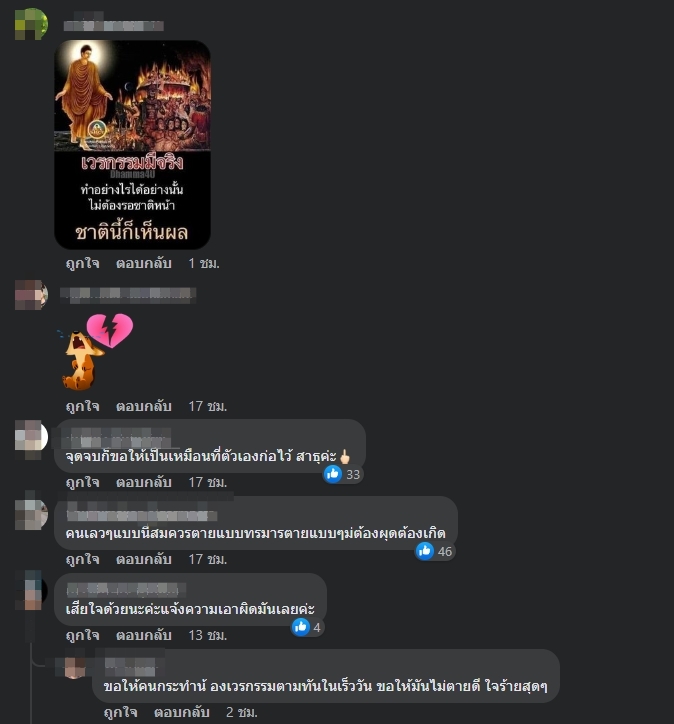The height and width of the screenshot is (724, 674).
Task: Open avatar of the sticker commenter
Action: [x=31, y=295]
